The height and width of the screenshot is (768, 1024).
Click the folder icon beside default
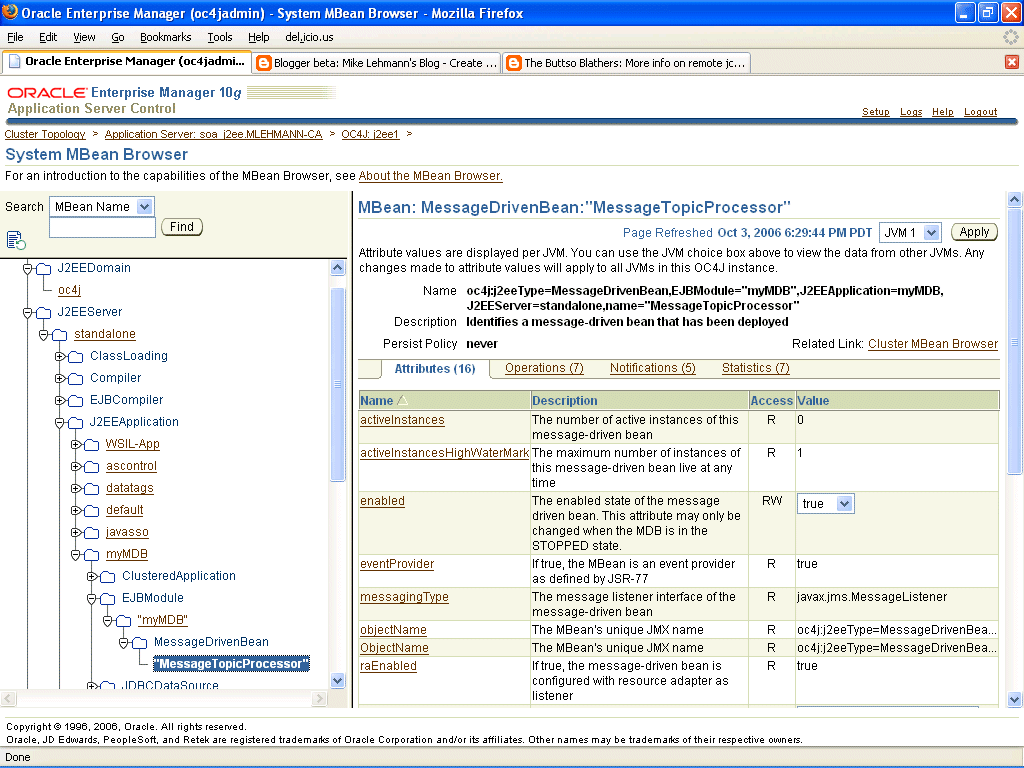tap(92, 511)
